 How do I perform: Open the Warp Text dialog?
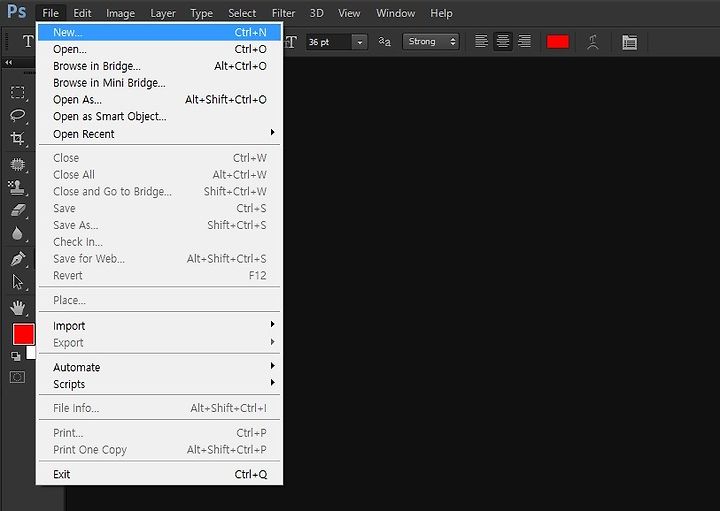click(593, 42)
